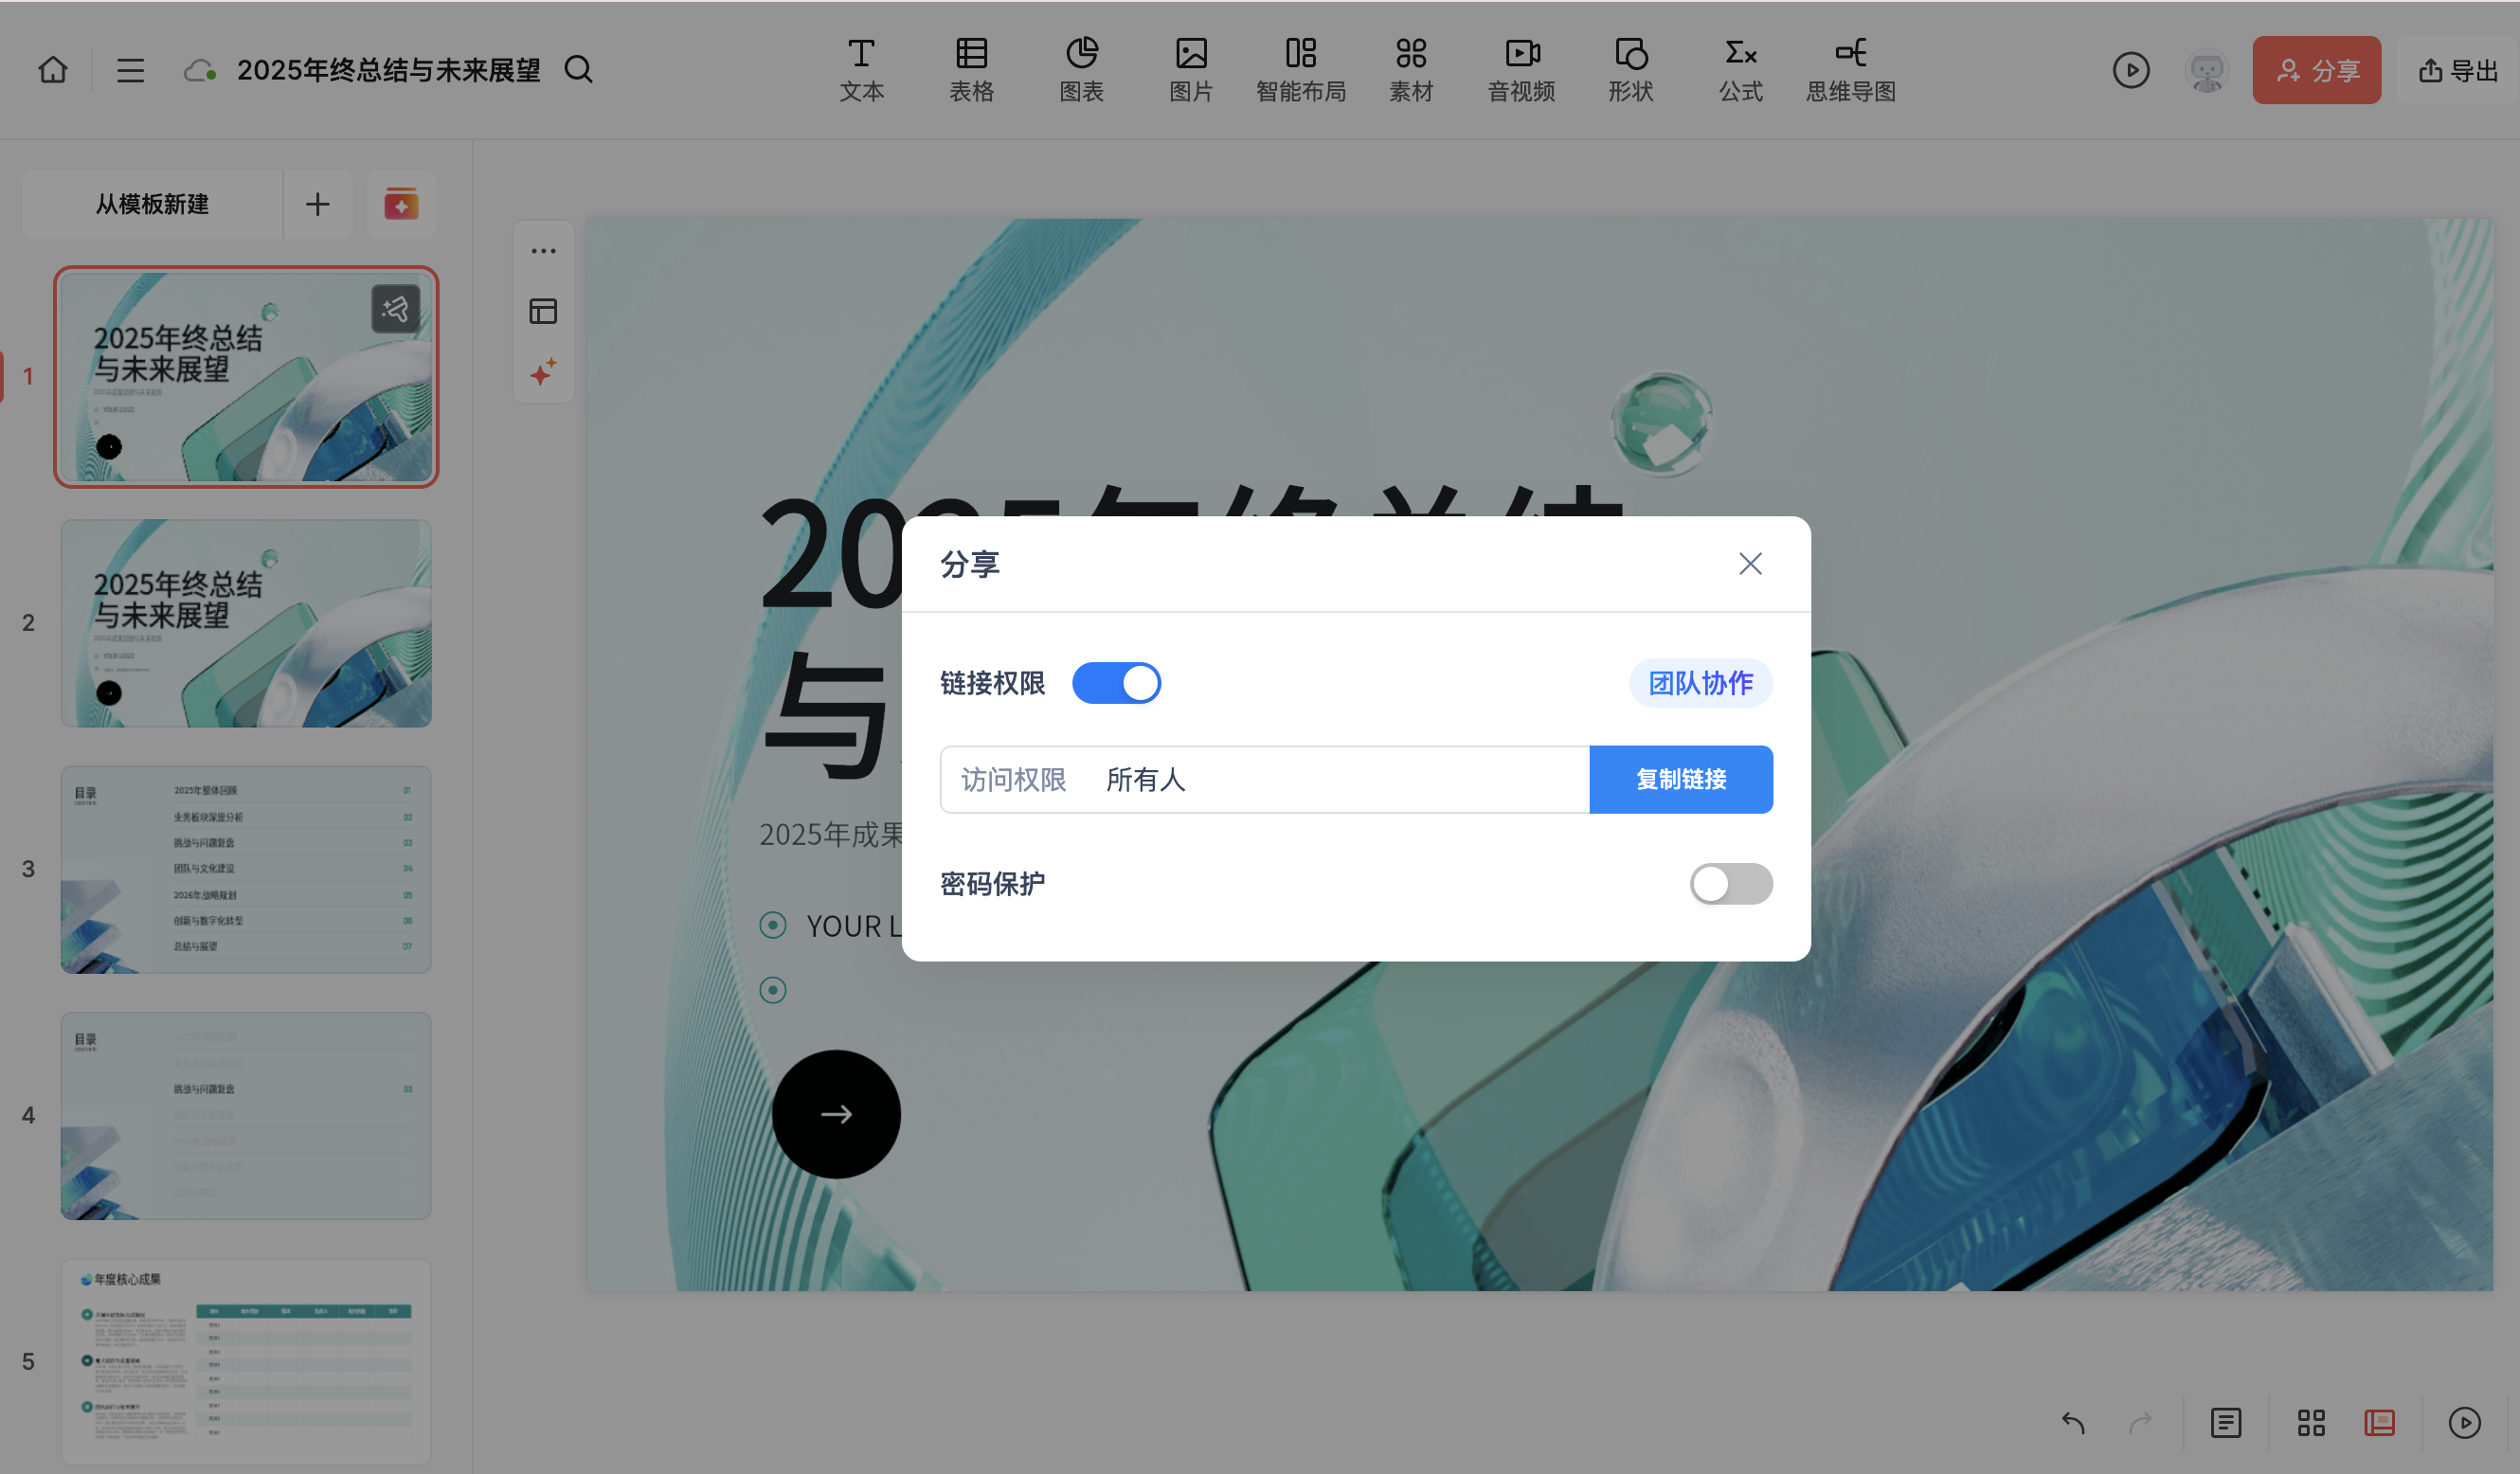Redo the last action

click(x=2140, y=1422)
